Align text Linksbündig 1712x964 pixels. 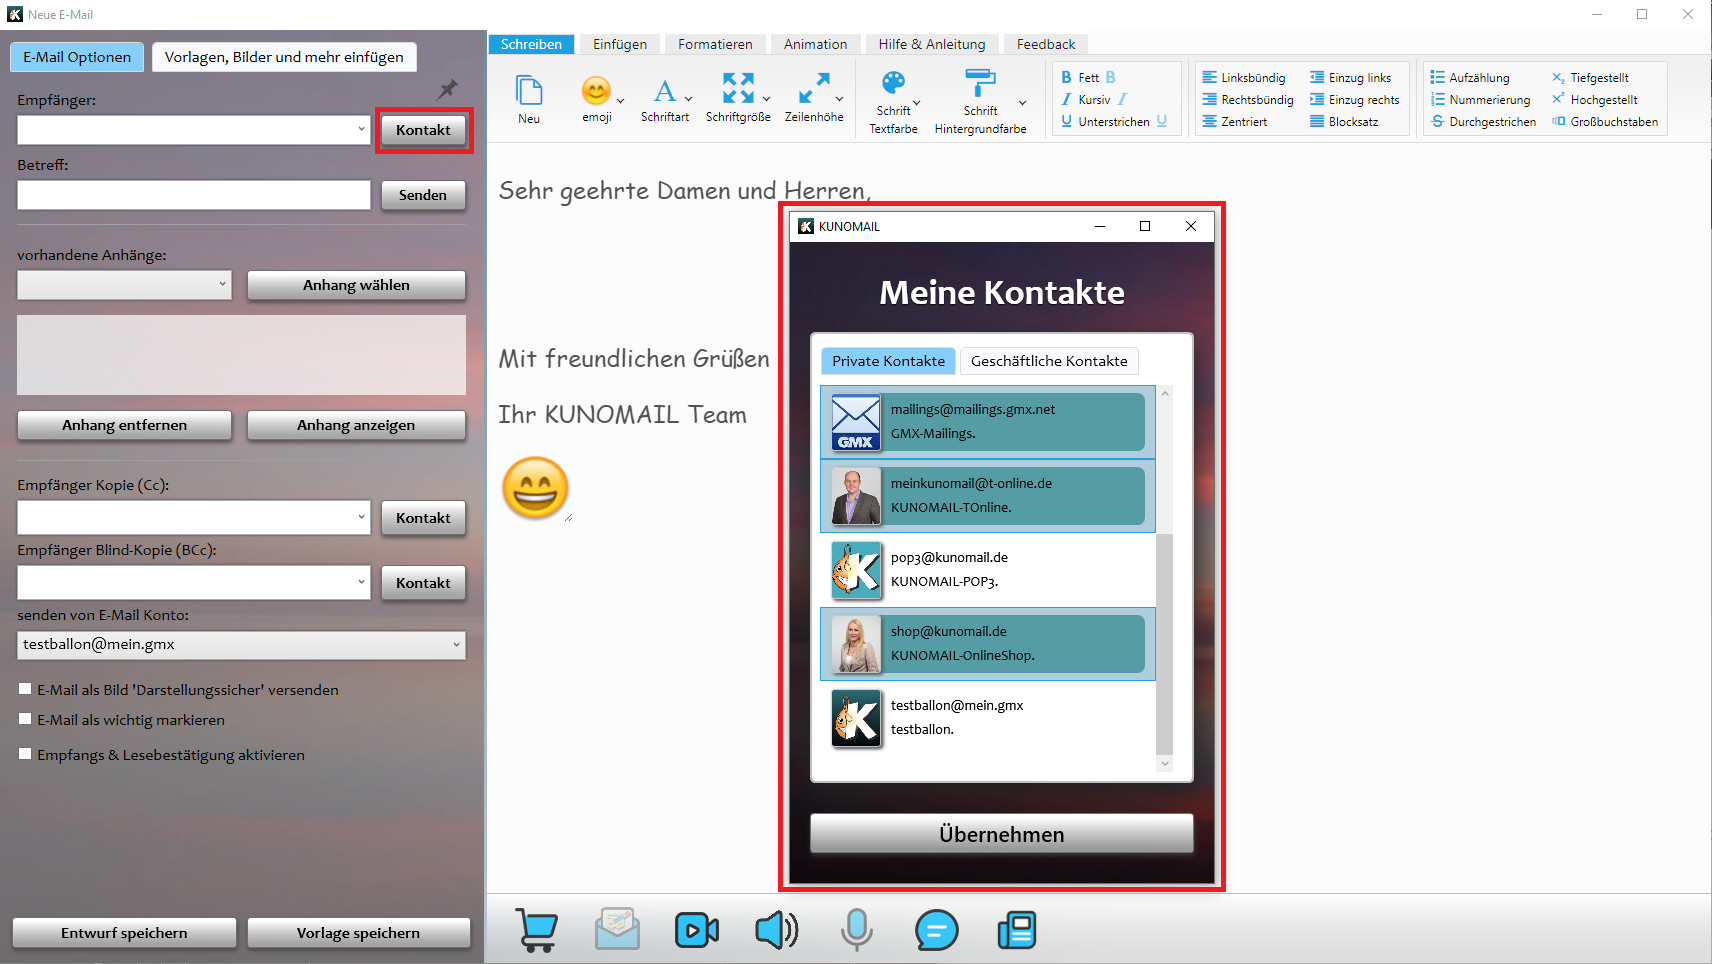click(1244, 77)
